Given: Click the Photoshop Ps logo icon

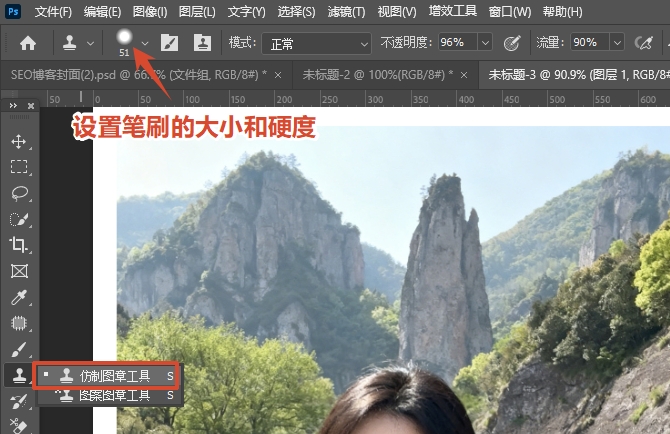Looking at the screenshot, I should [x=13, y=11].
